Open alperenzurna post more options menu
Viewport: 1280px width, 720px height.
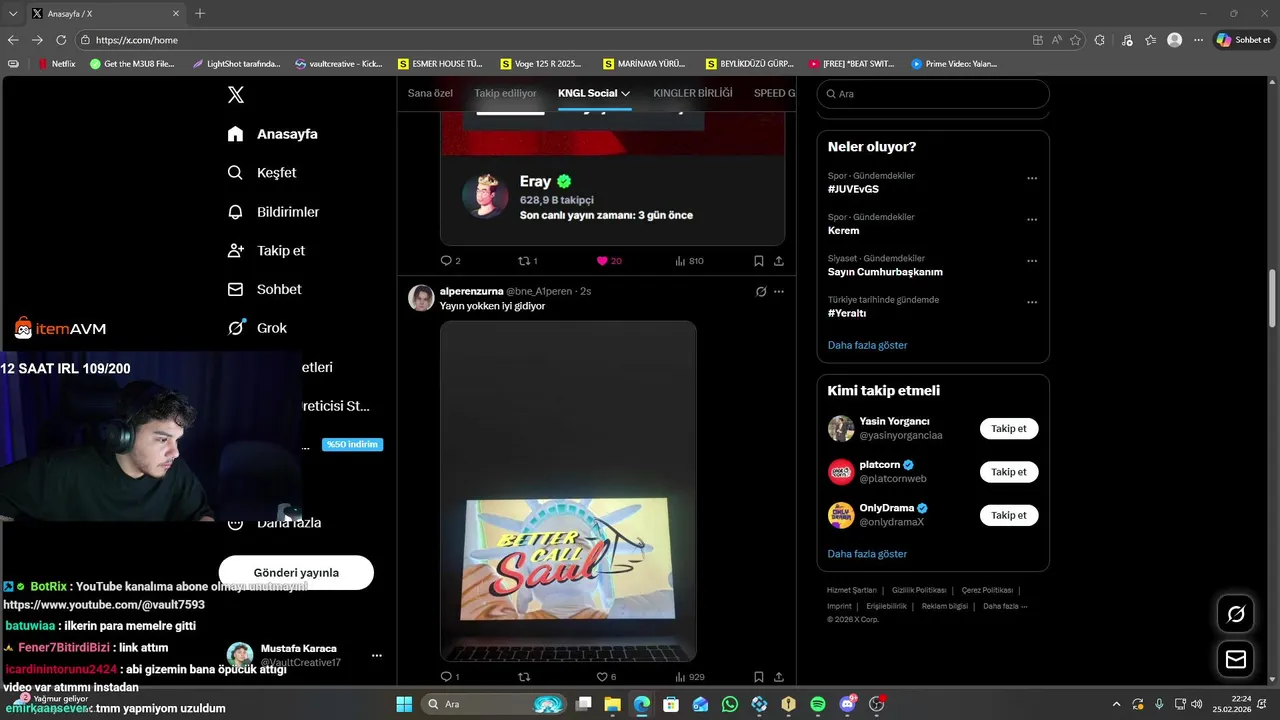tap(779, 292)
